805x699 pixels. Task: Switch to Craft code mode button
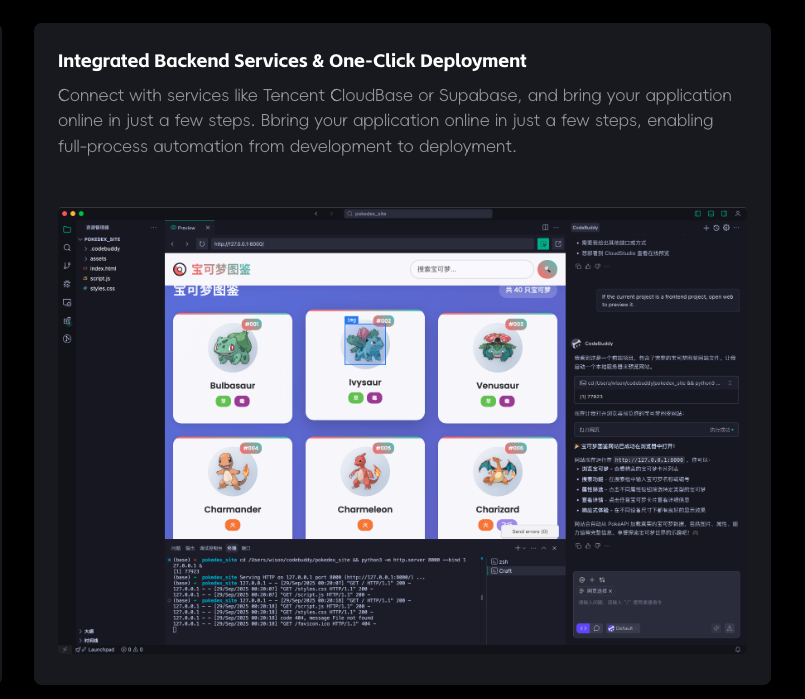[583, 628]
